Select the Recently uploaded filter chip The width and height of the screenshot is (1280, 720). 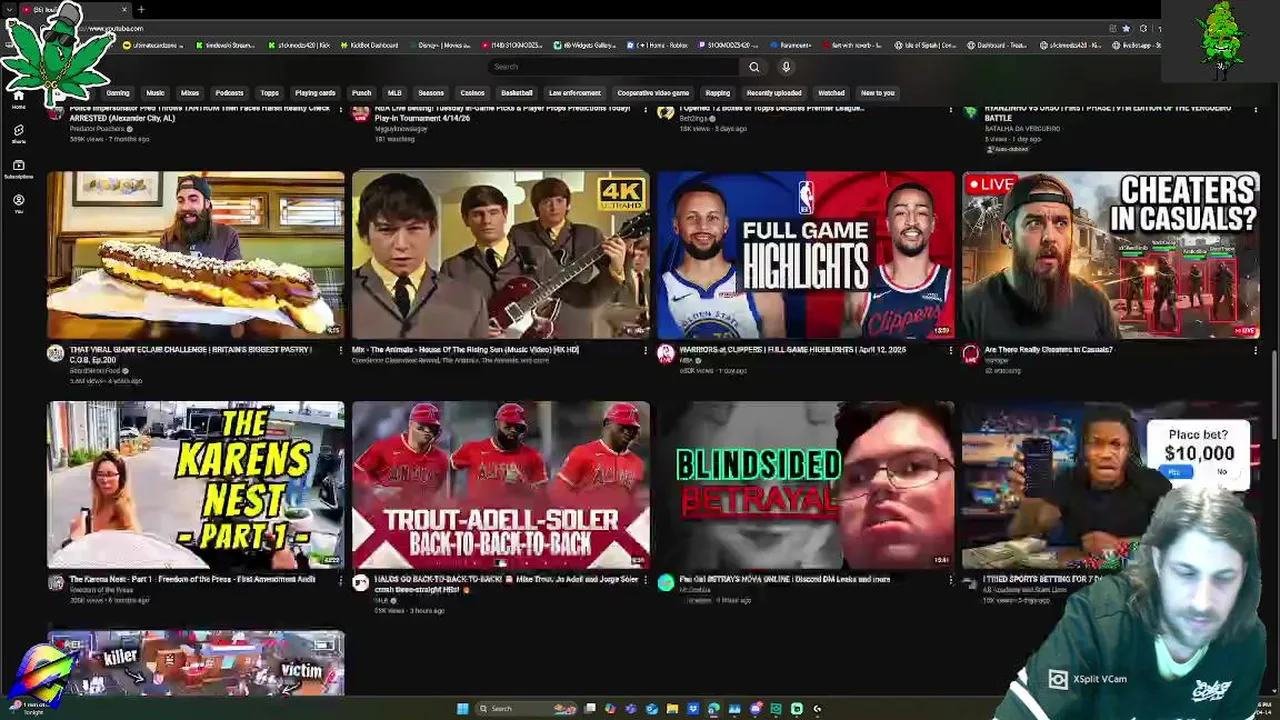[x=774, y=93]
